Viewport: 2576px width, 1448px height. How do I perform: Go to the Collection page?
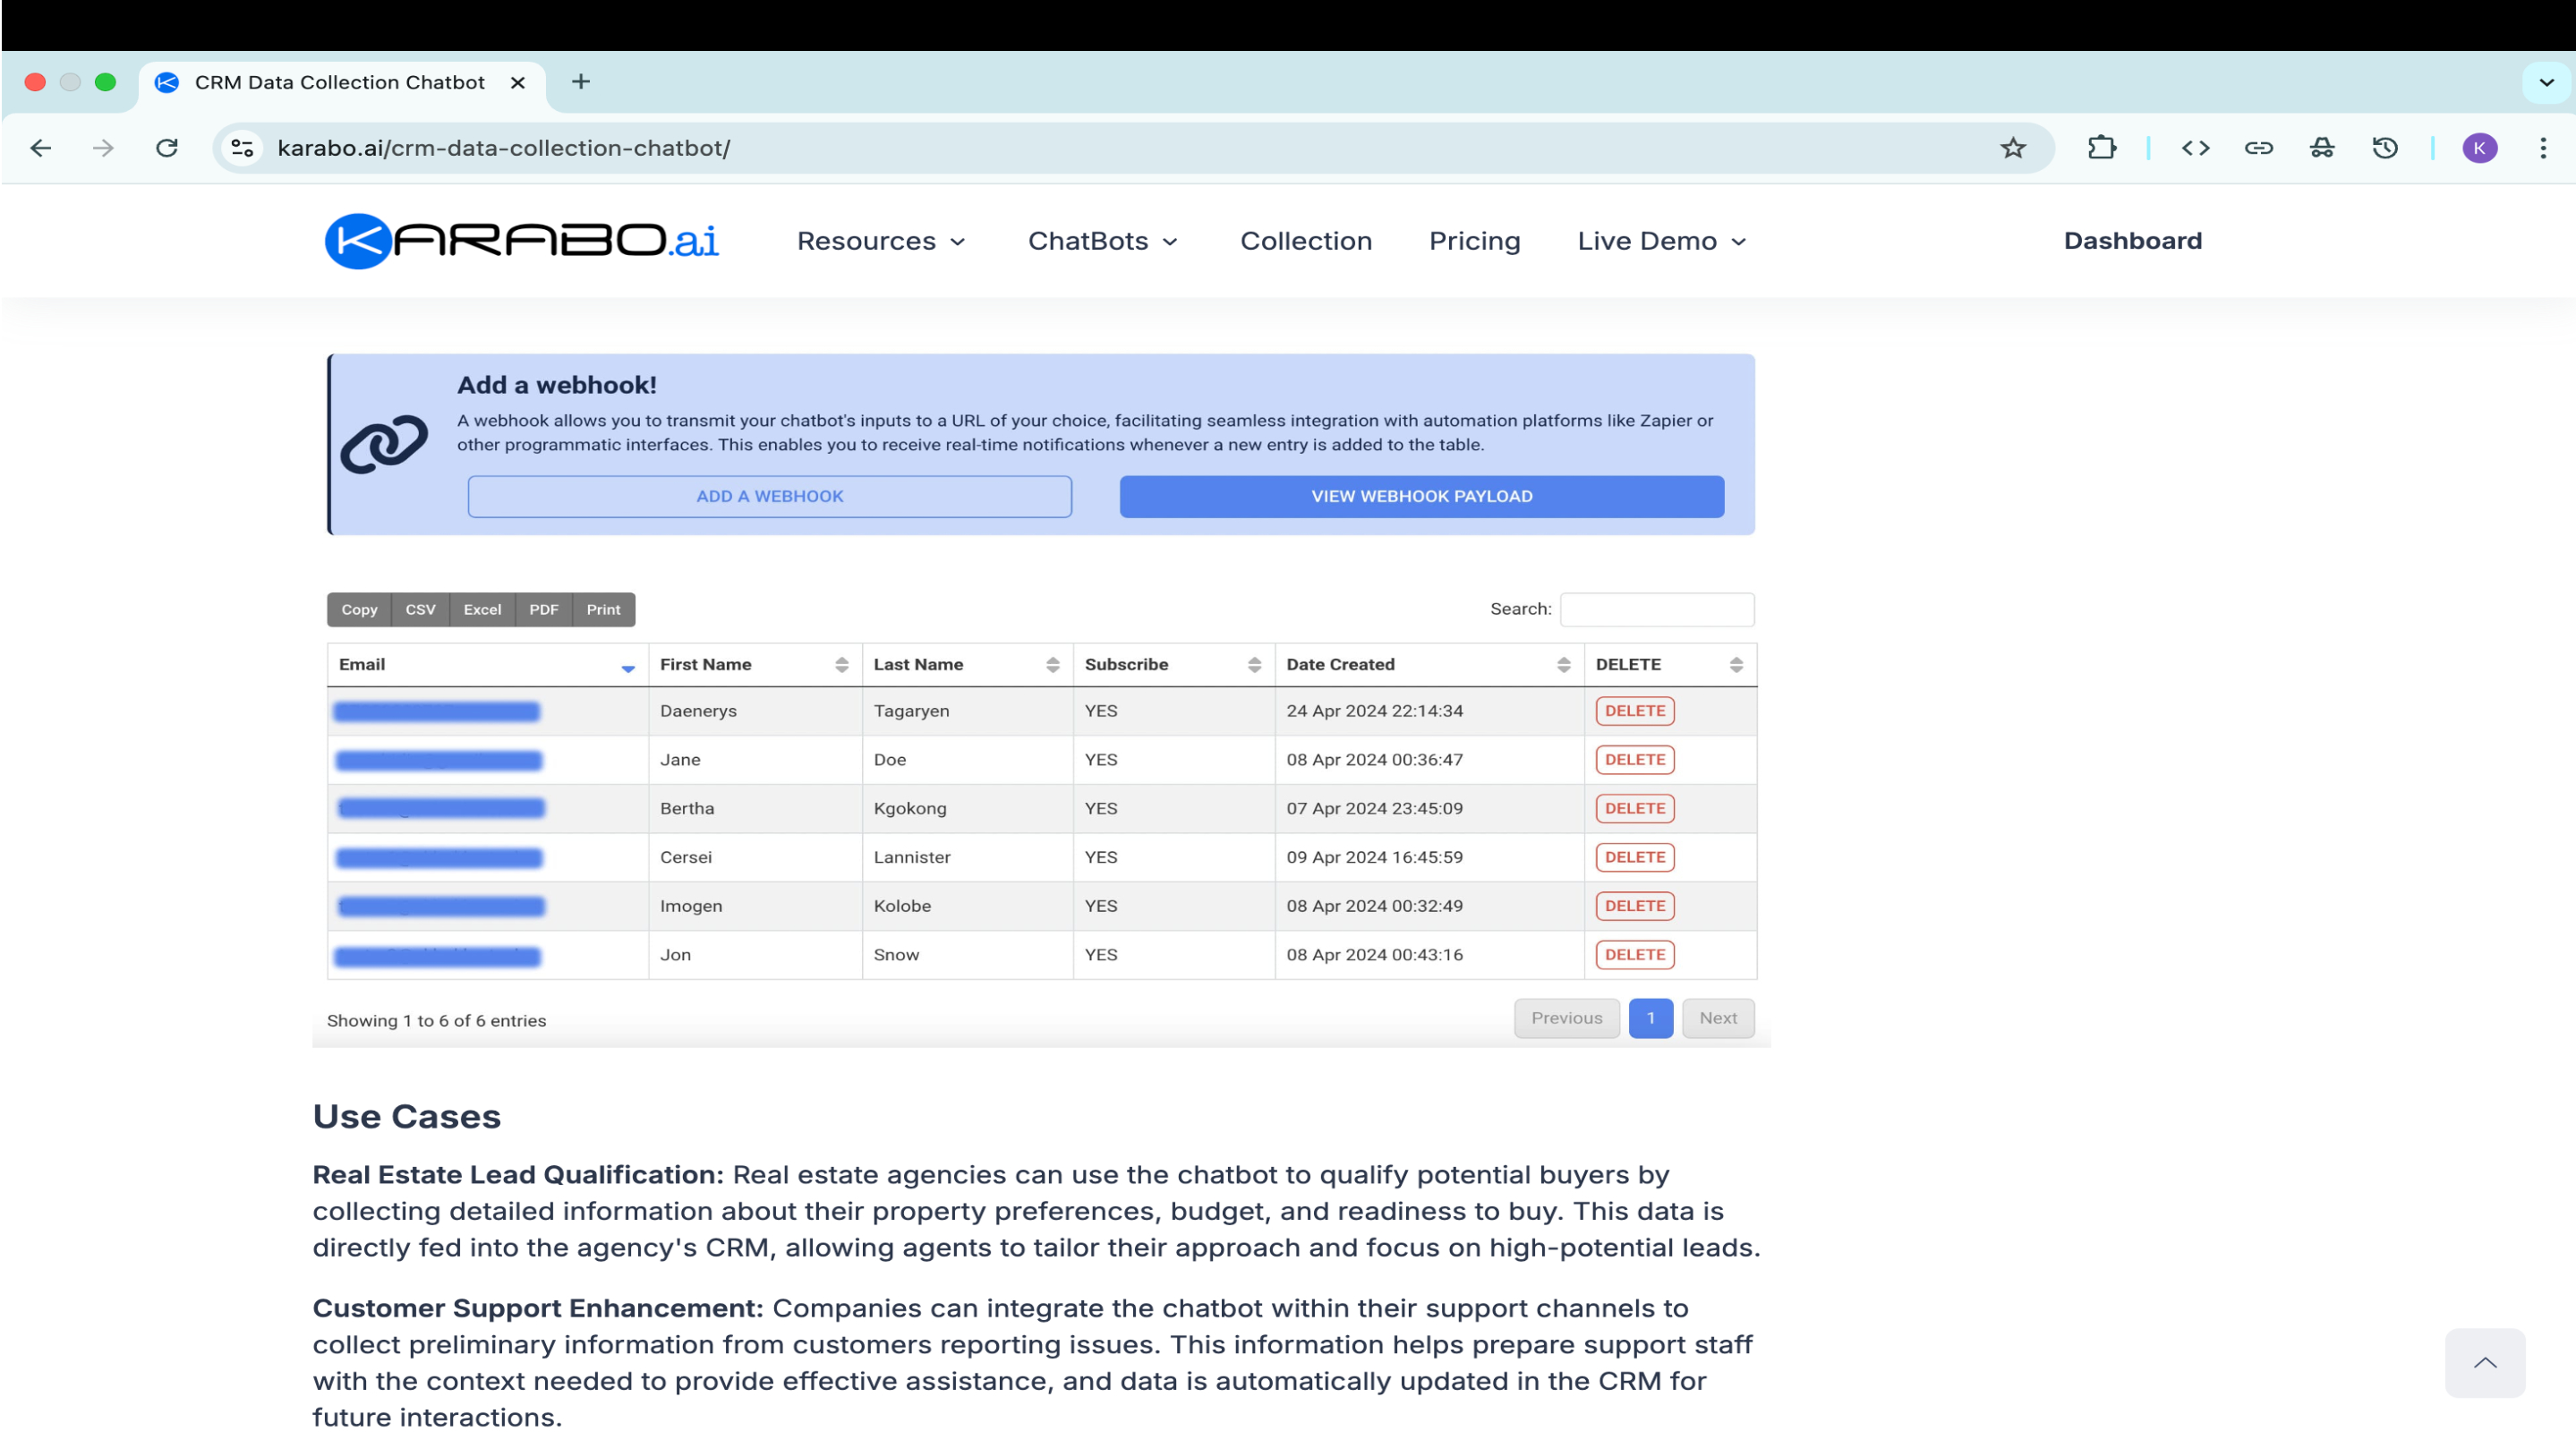coord(1305,241)
